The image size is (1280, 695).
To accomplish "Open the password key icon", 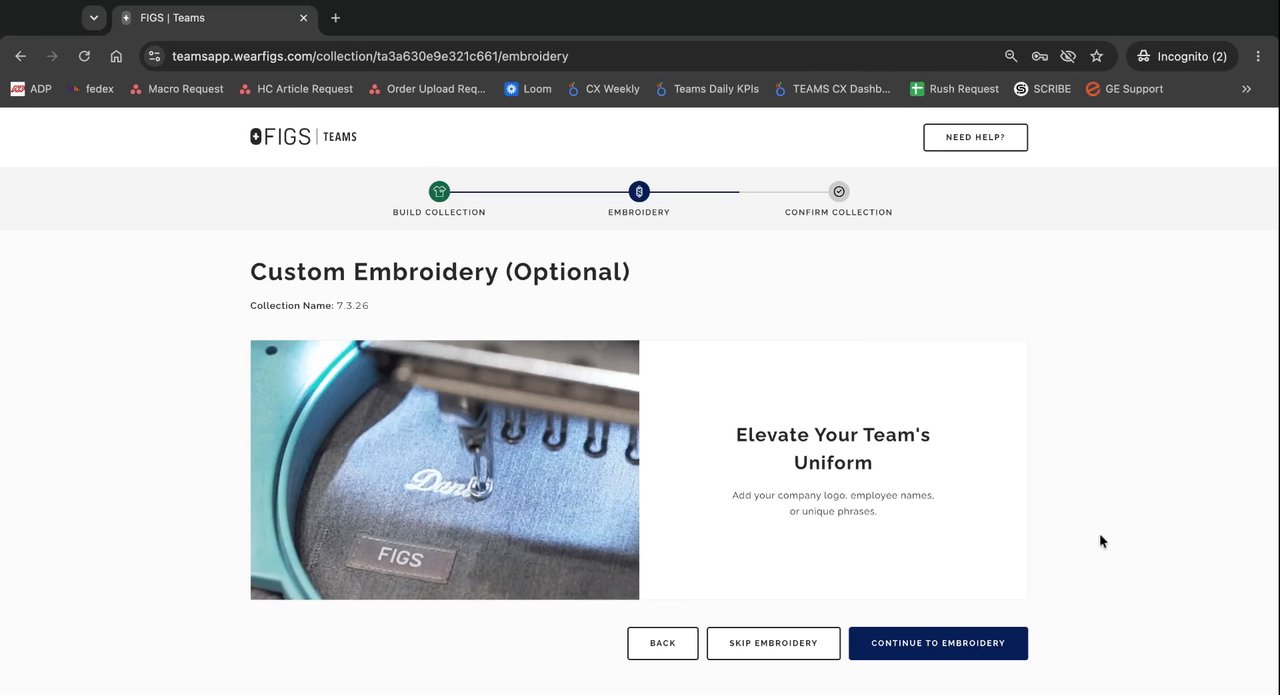I will tap(1040, 57).
